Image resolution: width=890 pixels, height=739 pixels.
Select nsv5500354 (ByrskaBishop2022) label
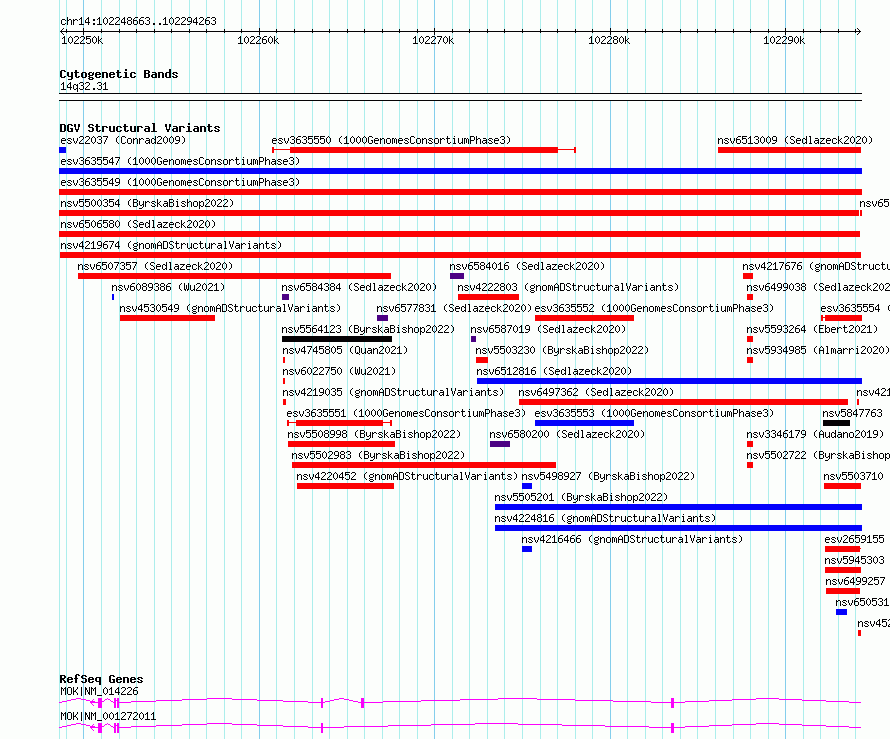[147, 203]
